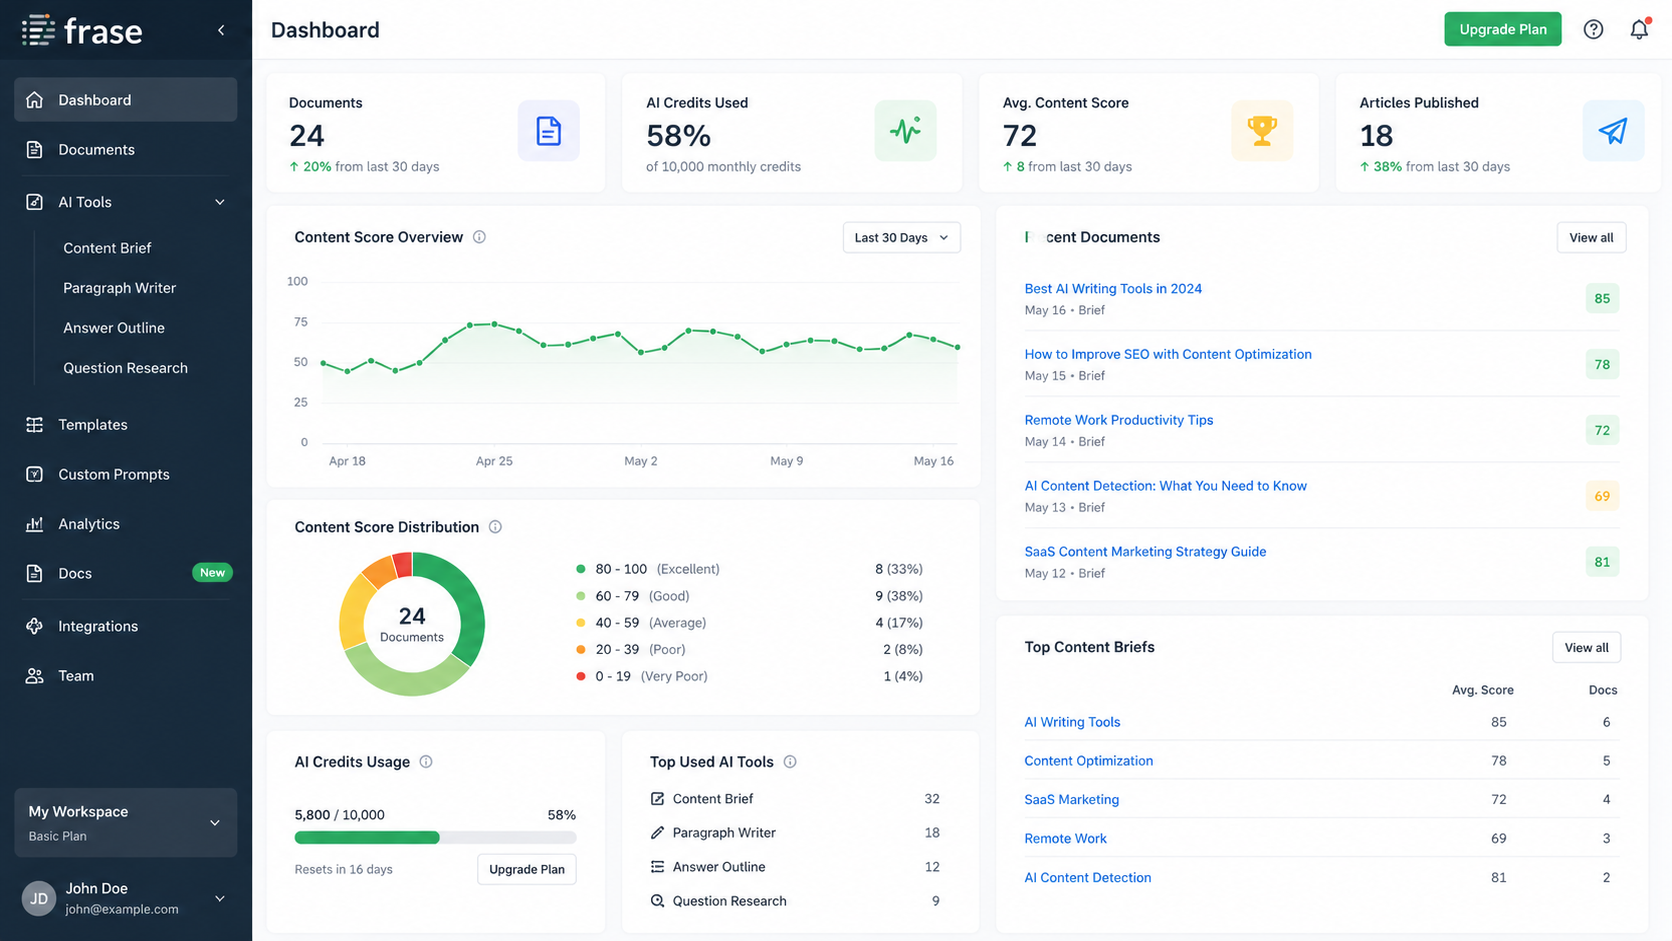Click the Answer Outline list icon
Image resolution: width=1672 pixels, height=941 pixels.
(657, 867)
